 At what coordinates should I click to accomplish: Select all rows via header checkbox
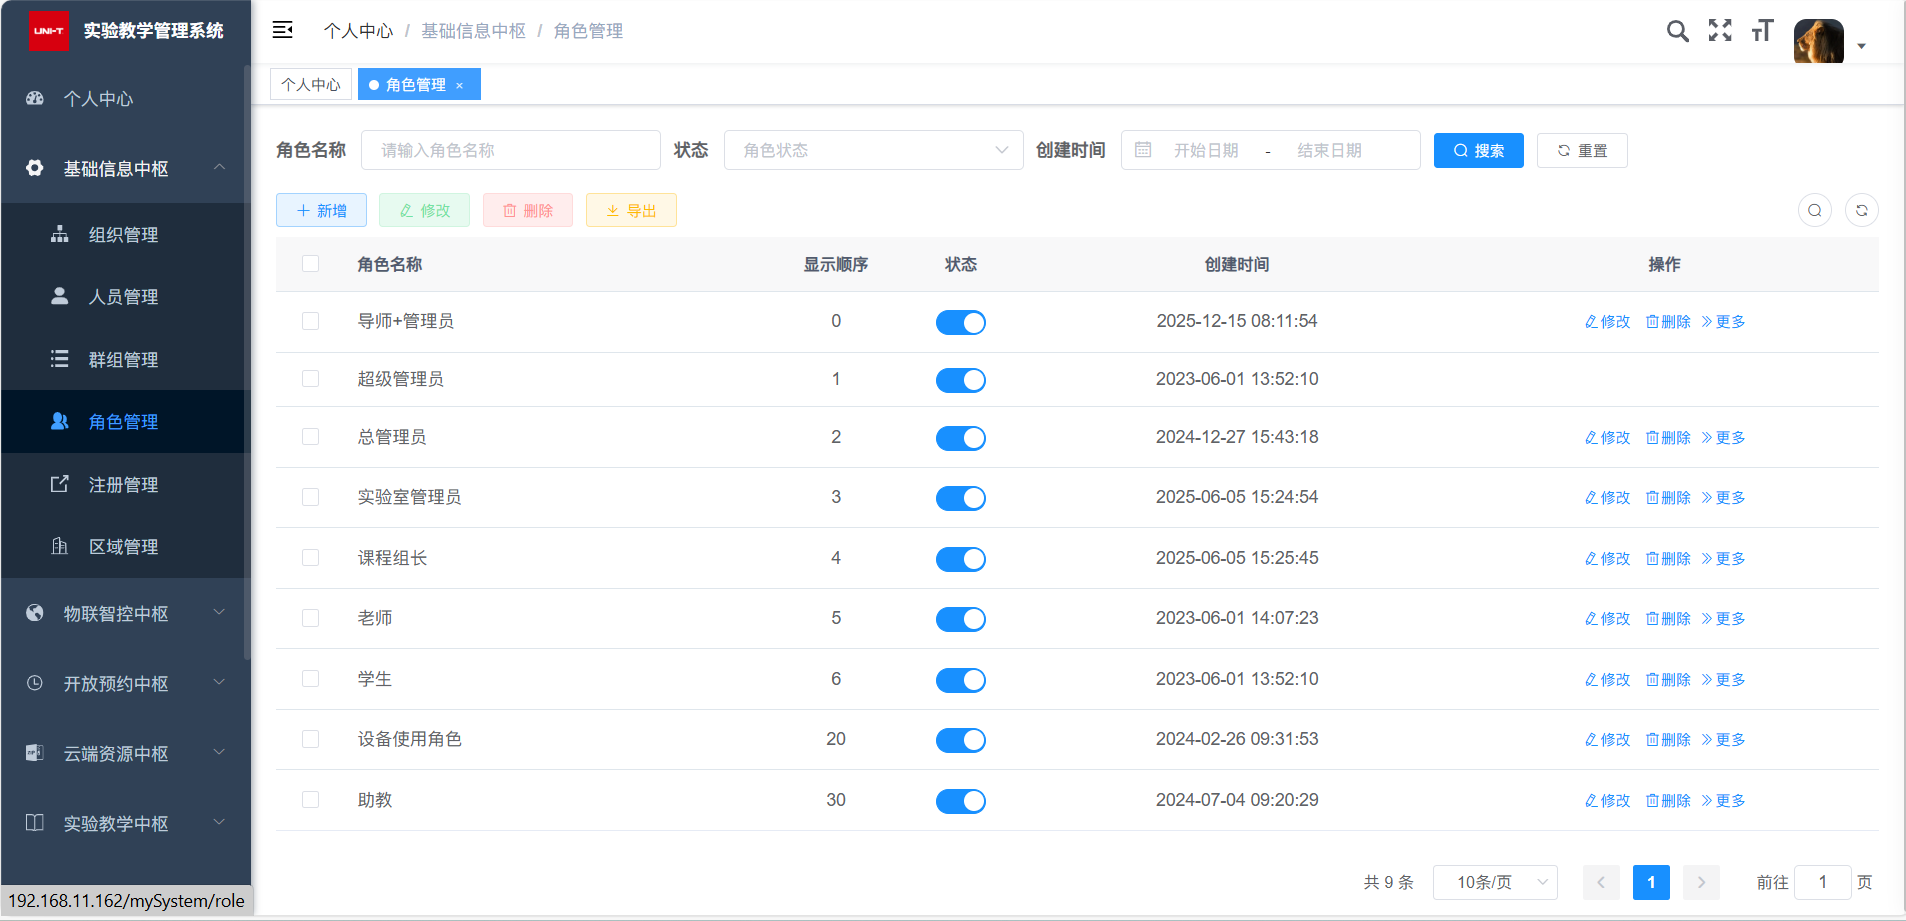click(x=310, y=264)
